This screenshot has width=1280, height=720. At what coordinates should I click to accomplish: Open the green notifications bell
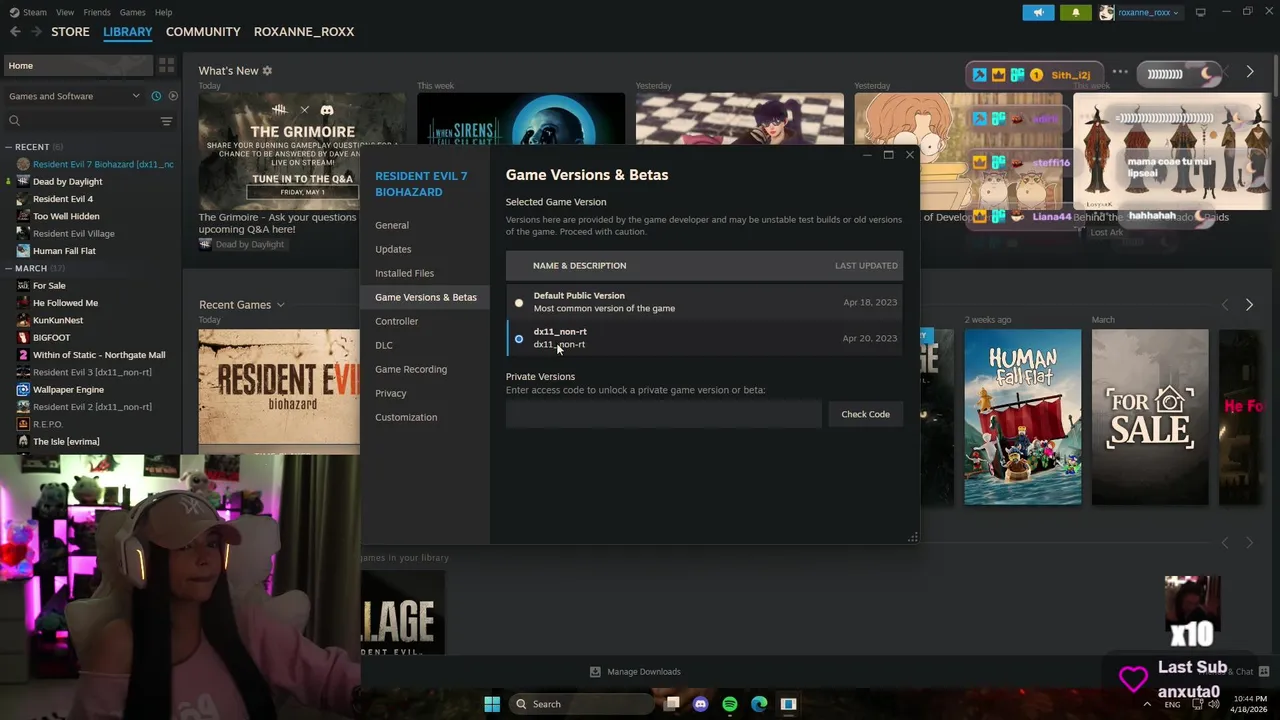click(1076, 12)
